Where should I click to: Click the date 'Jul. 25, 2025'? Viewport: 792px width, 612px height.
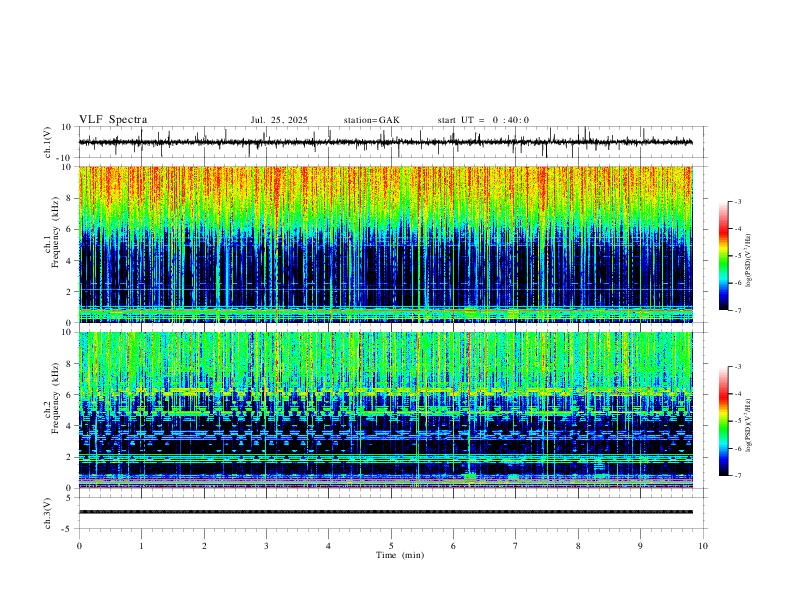tap(279, 120)
